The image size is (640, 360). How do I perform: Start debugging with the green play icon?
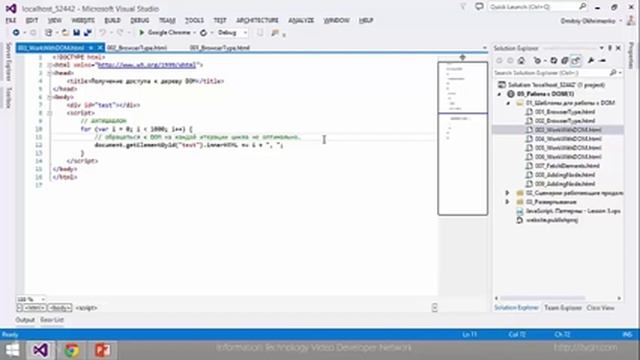point(142,32)
